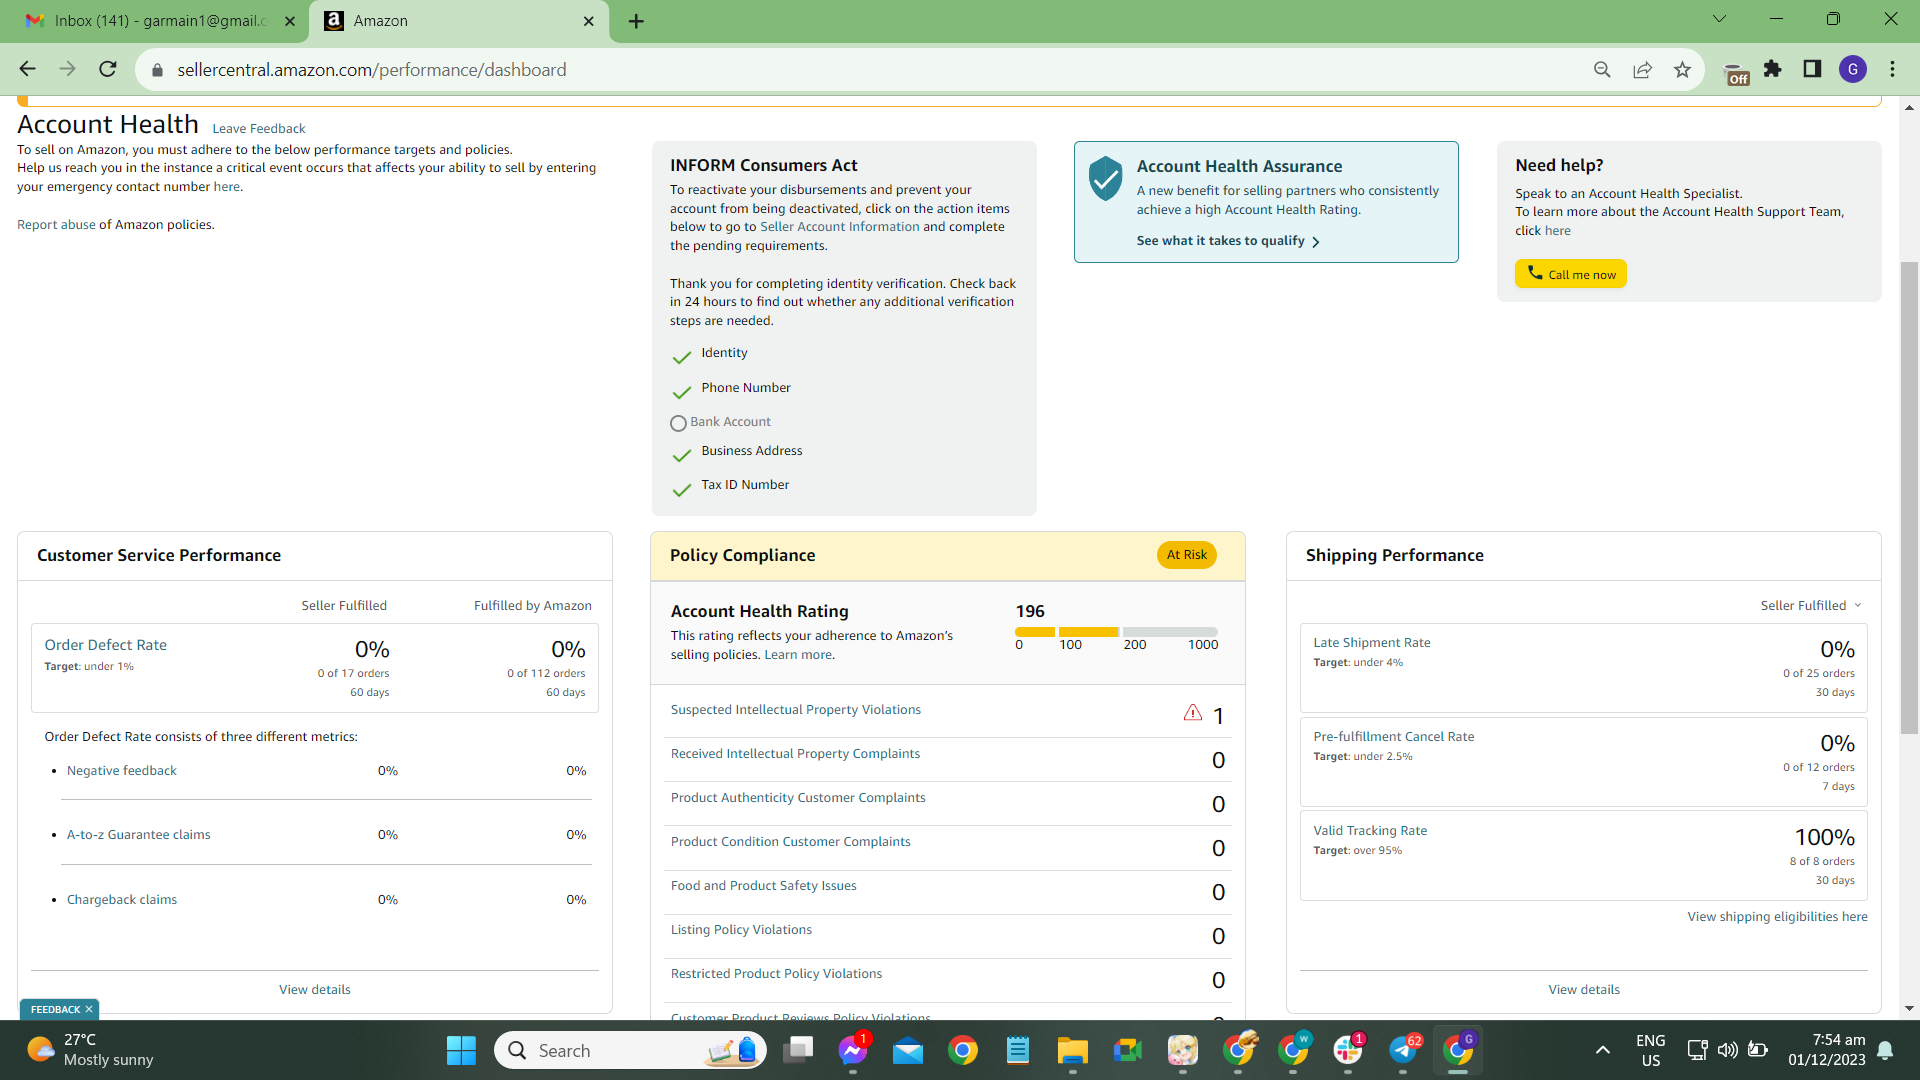Open the Late Shipment Rate link
This screenshot has height=1080, width=1920.
coord(1372,643)
